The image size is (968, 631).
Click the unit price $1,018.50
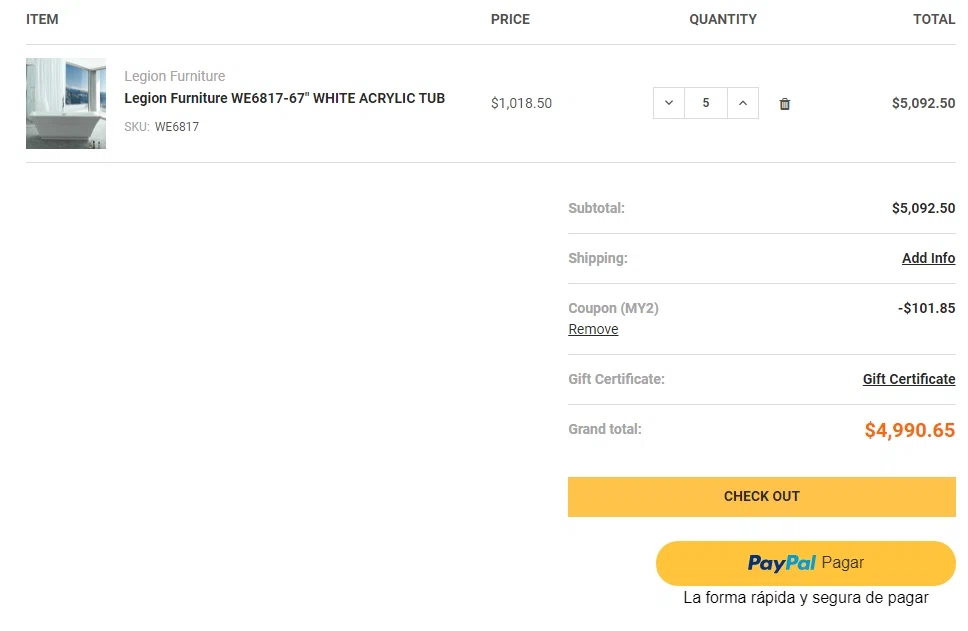click(521, 103)
